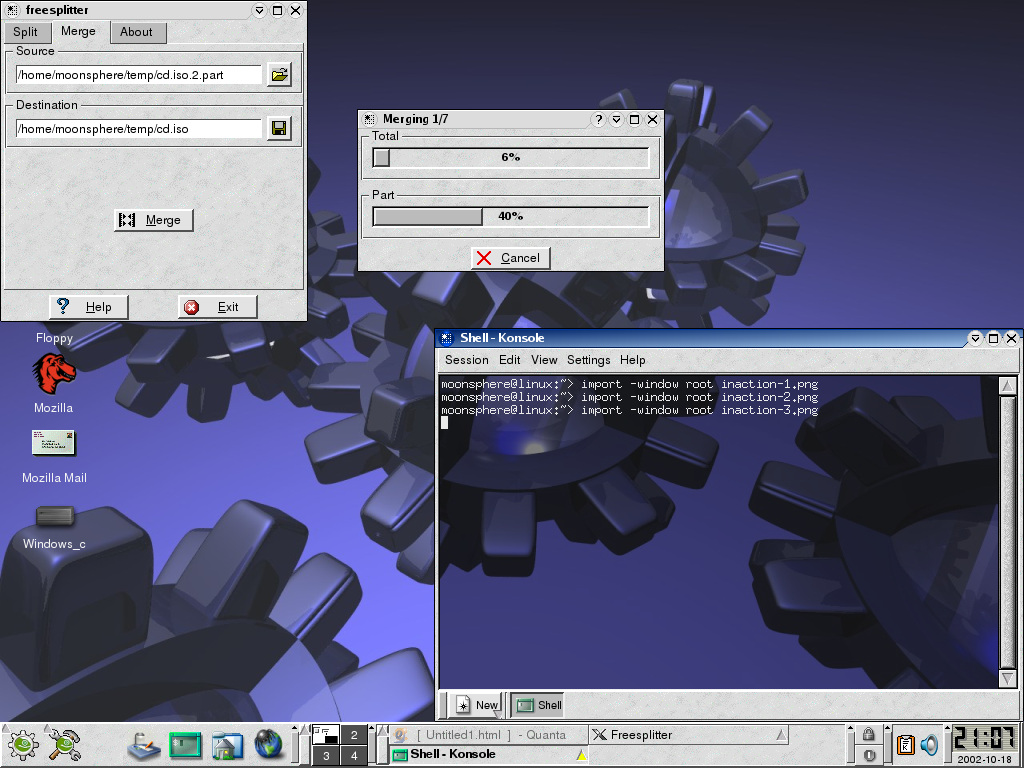Launch the office desk icon in the panel
The image size is (1024, 768).
tap(143, 745)
